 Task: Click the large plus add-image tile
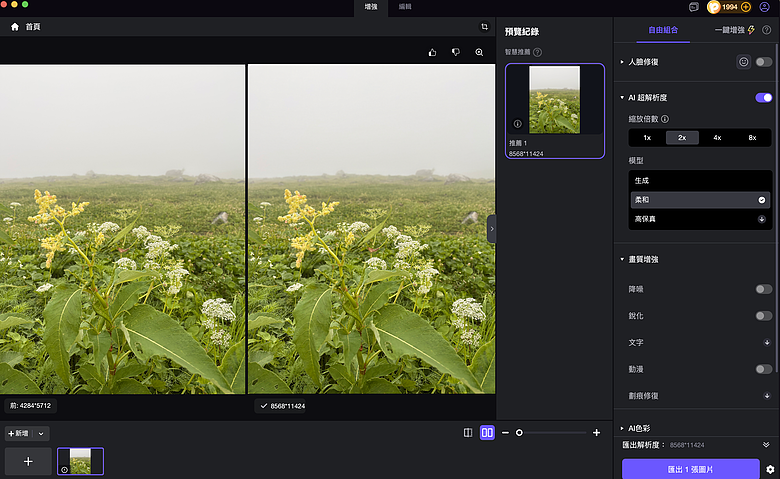tap(28, 462)
